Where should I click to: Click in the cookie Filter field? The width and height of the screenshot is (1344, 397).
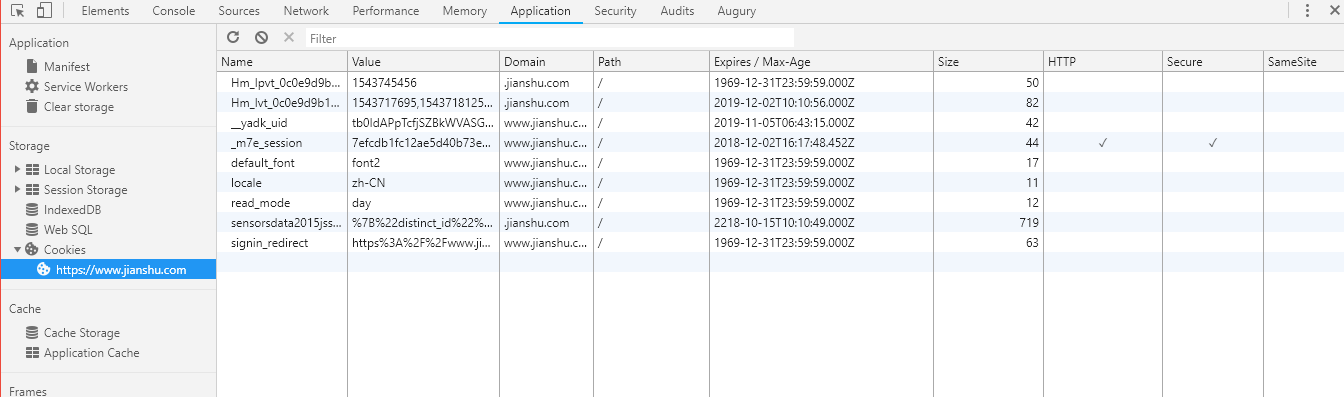coord(550,38)
